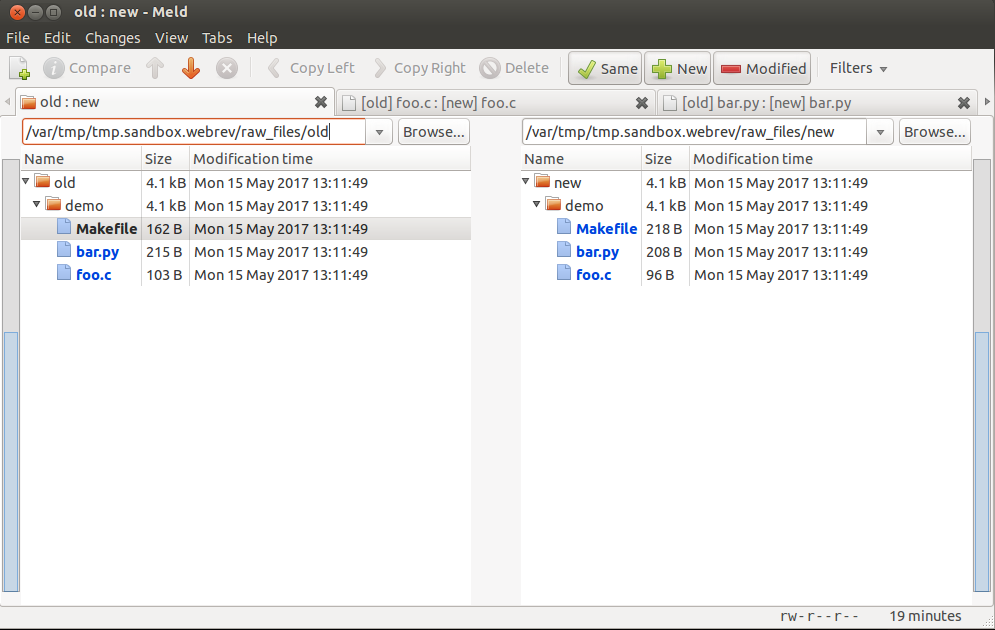
Task: Collapse the 'new' folder in right tree
Action: point(526,181)
